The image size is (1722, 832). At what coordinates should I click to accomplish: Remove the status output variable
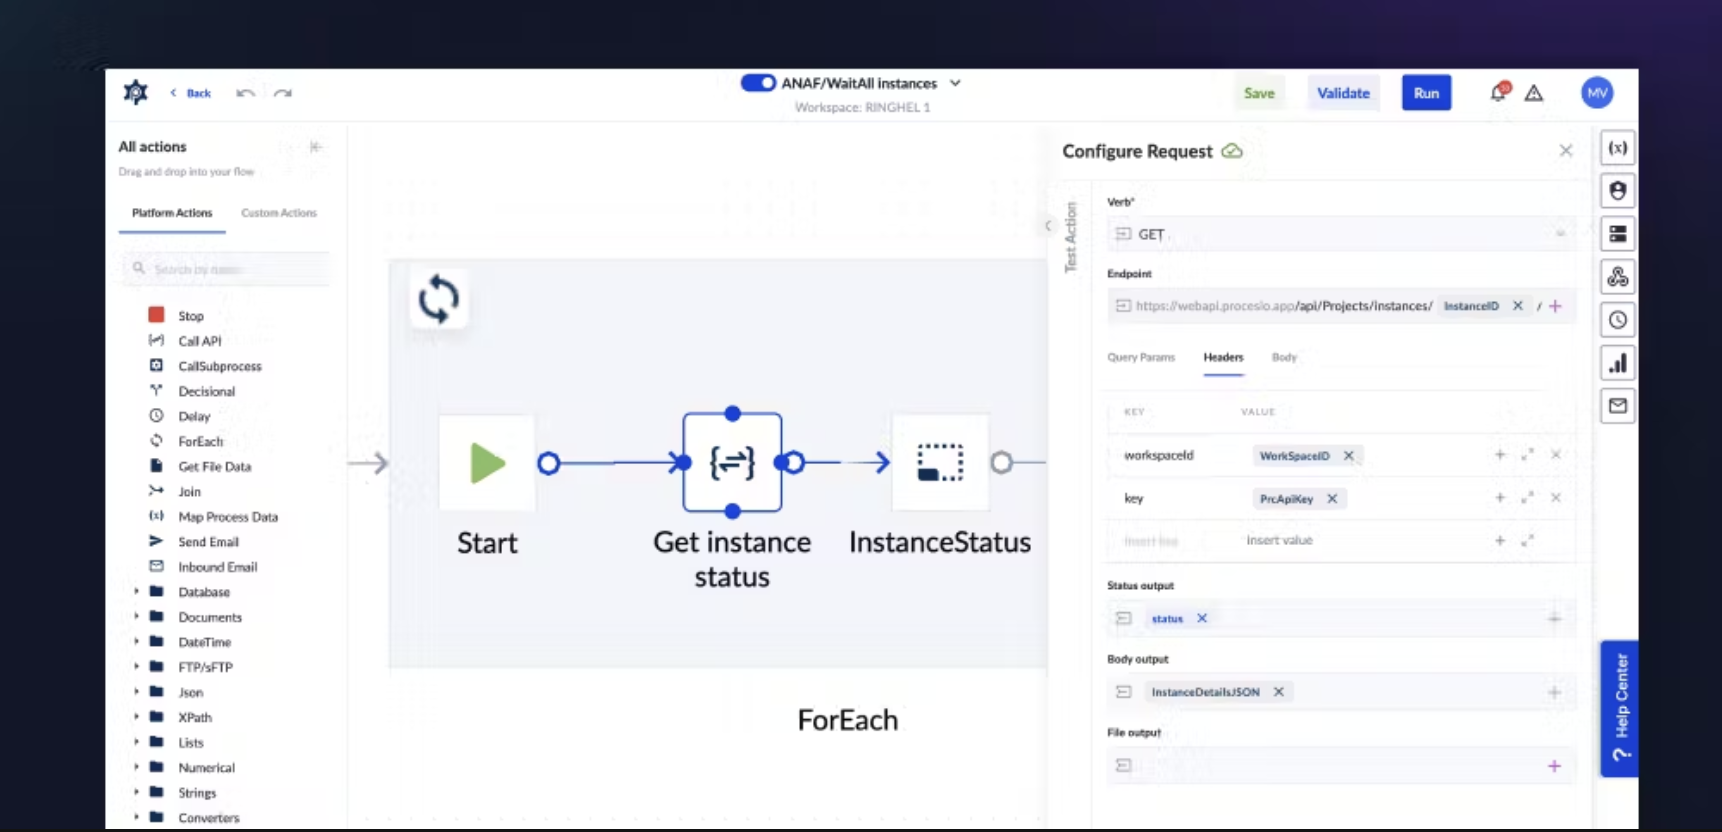(x=1202, y=618)
